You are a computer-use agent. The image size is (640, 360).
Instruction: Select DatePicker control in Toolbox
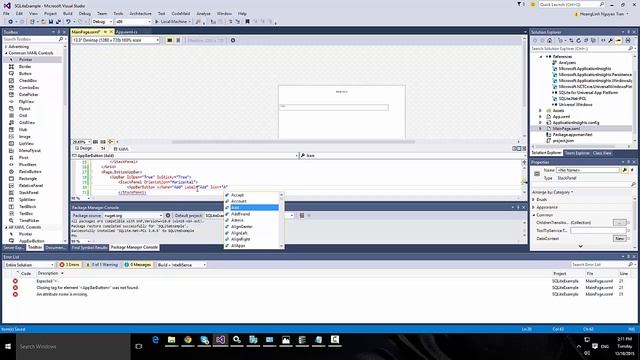pos(28,94)
